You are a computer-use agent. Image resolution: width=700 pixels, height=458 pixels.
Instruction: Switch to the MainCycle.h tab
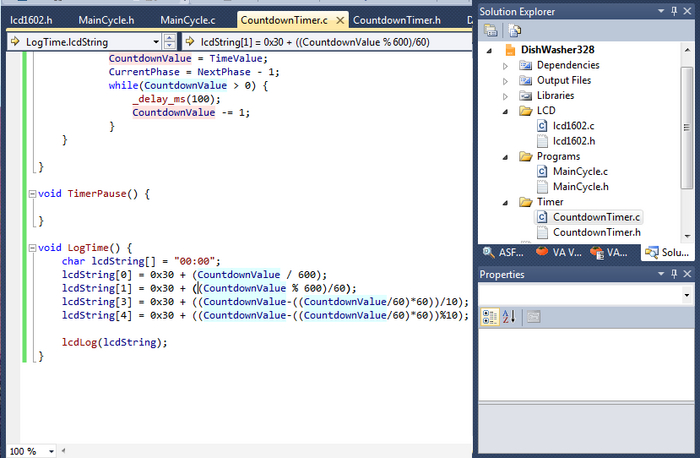click(105, 20)
